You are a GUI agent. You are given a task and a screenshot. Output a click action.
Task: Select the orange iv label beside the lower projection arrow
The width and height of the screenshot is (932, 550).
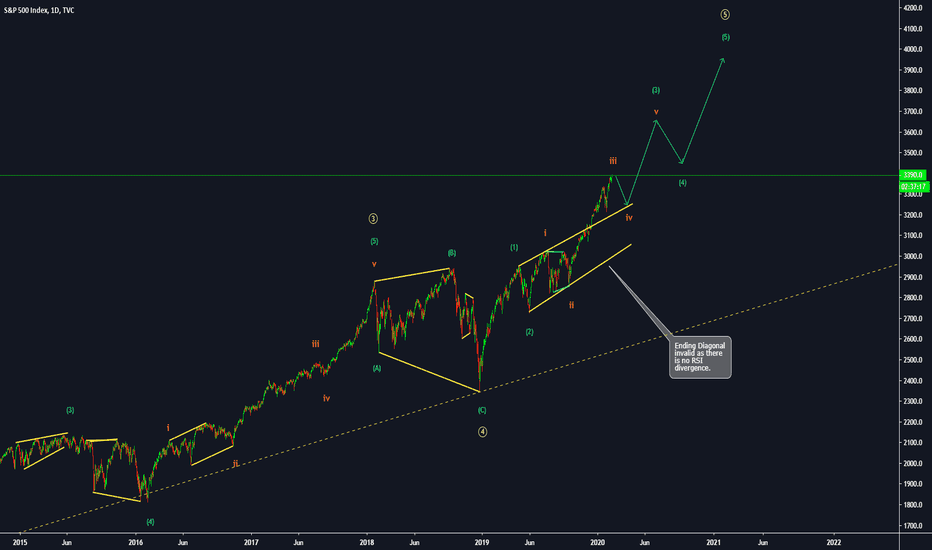pyautogui.click(x=629, y=218)
